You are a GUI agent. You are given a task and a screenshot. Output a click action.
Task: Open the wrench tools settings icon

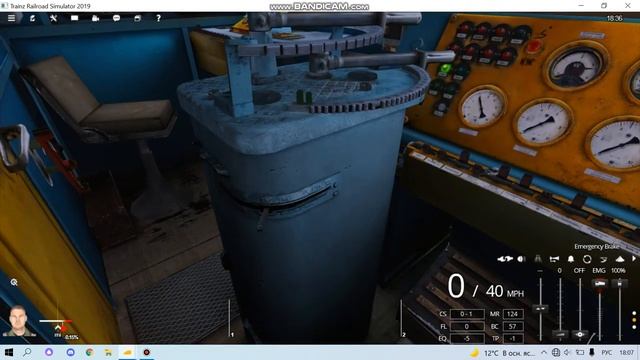click(53, 18)
